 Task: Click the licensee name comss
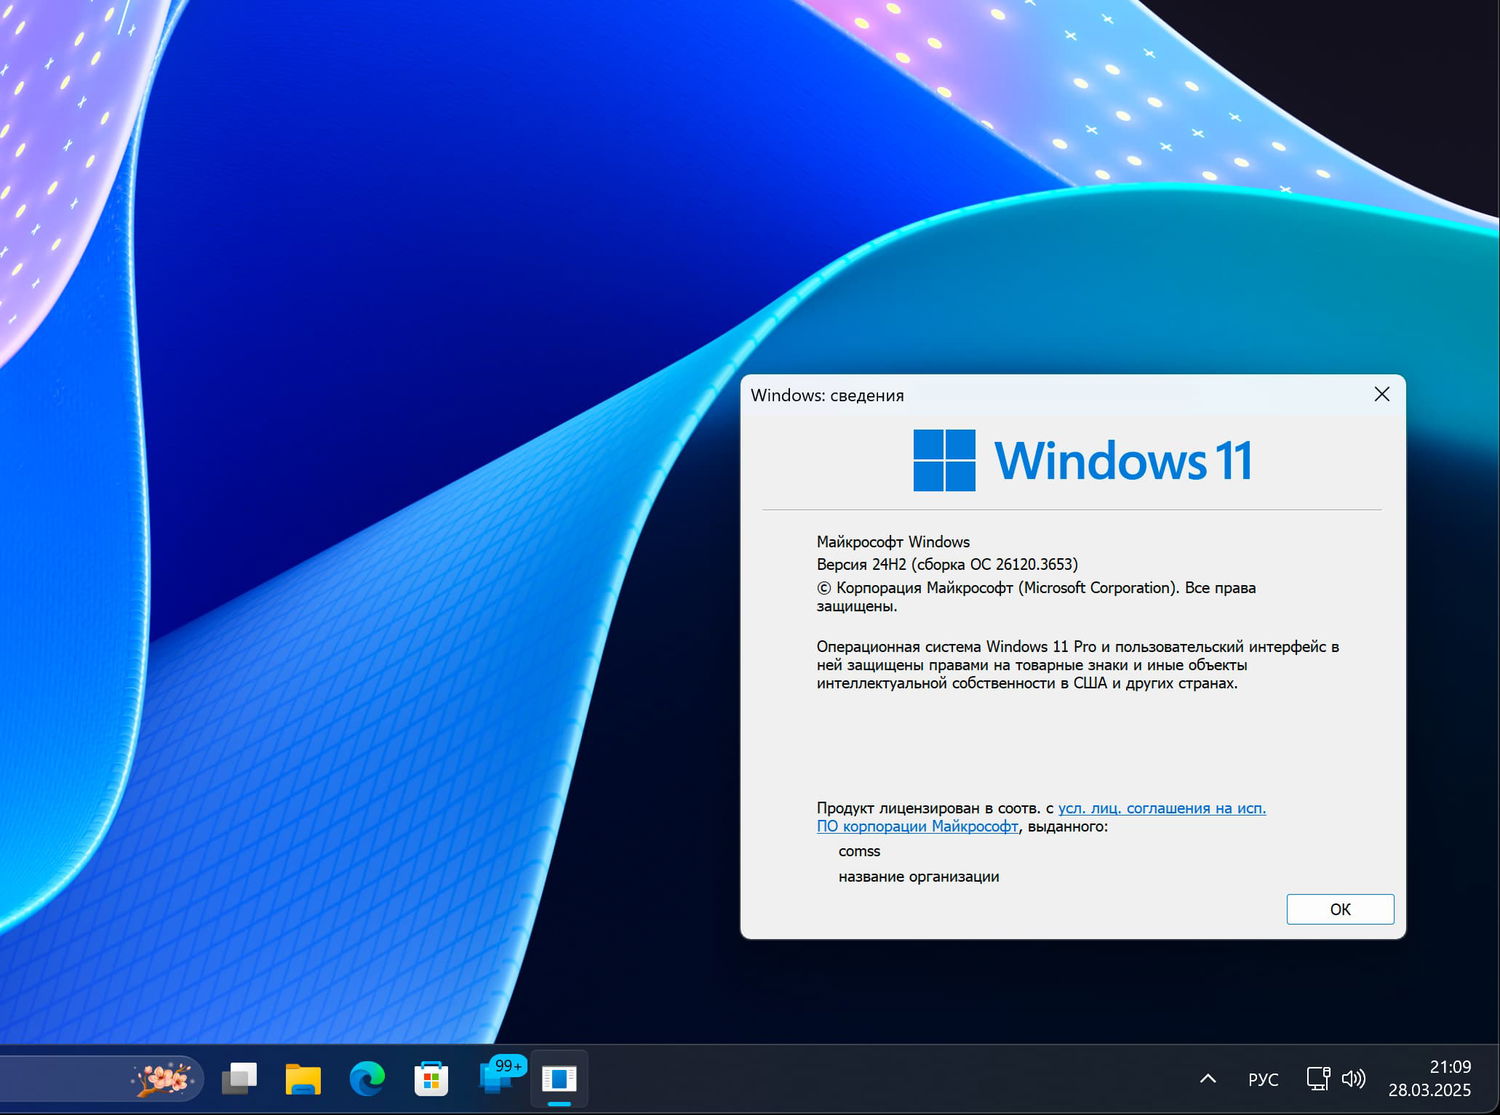coord(859,851)
